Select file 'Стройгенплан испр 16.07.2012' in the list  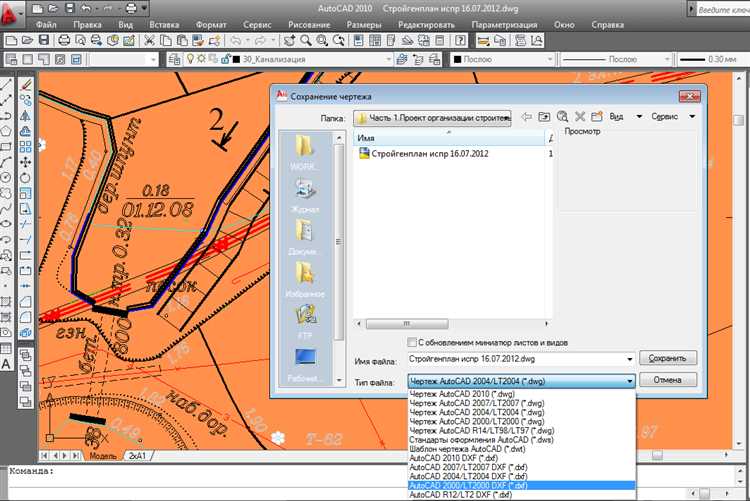pos(430,154)
